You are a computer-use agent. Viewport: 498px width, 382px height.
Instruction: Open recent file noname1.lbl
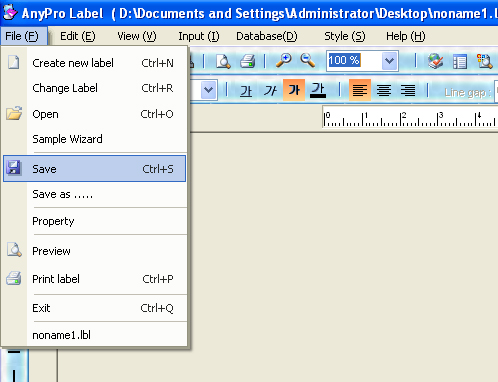pyautogui.click(x=95, y=335)
